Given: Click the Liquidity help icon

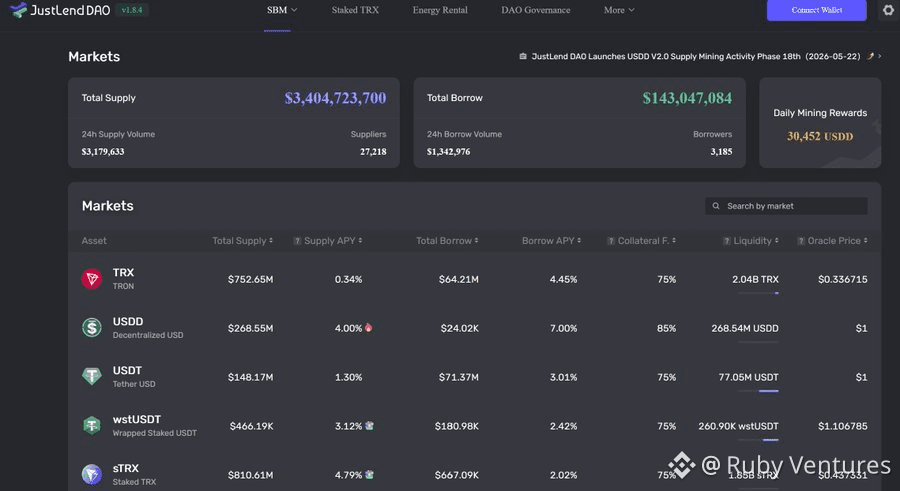Looking at the screenshot, I should [727, 241].
